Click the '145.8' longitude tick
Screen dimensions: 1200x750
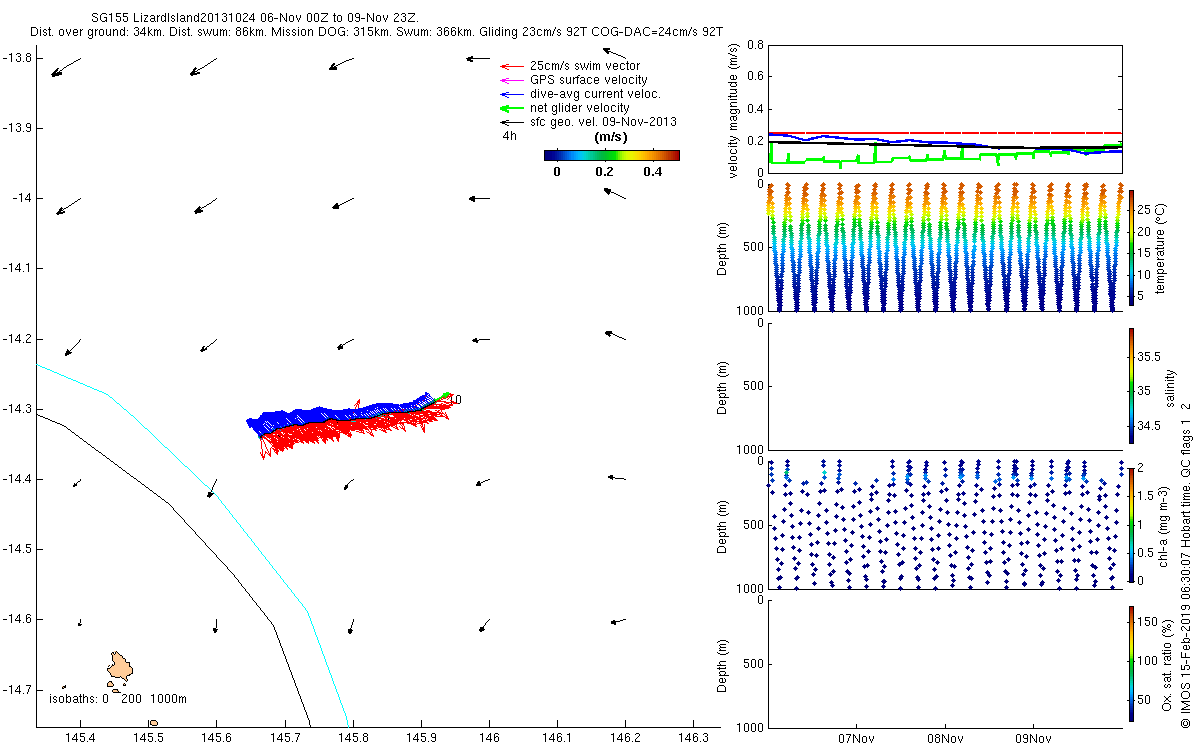pyautogui.click(x=352, y=738)
